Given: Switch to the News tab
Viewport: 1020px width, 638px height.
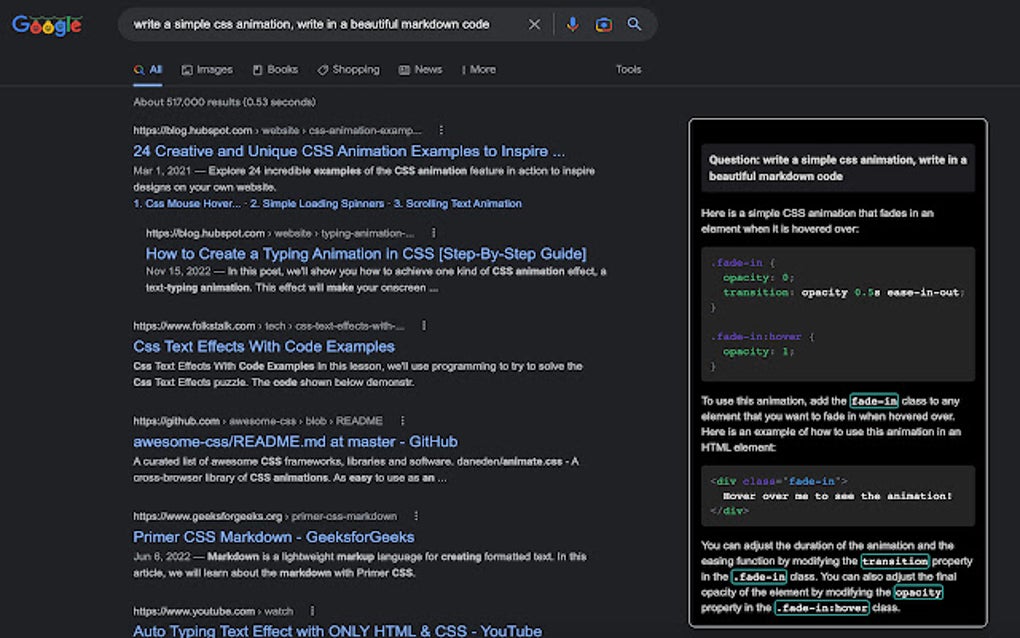Looking at the screenshot, I should click(x=424, y=69).
